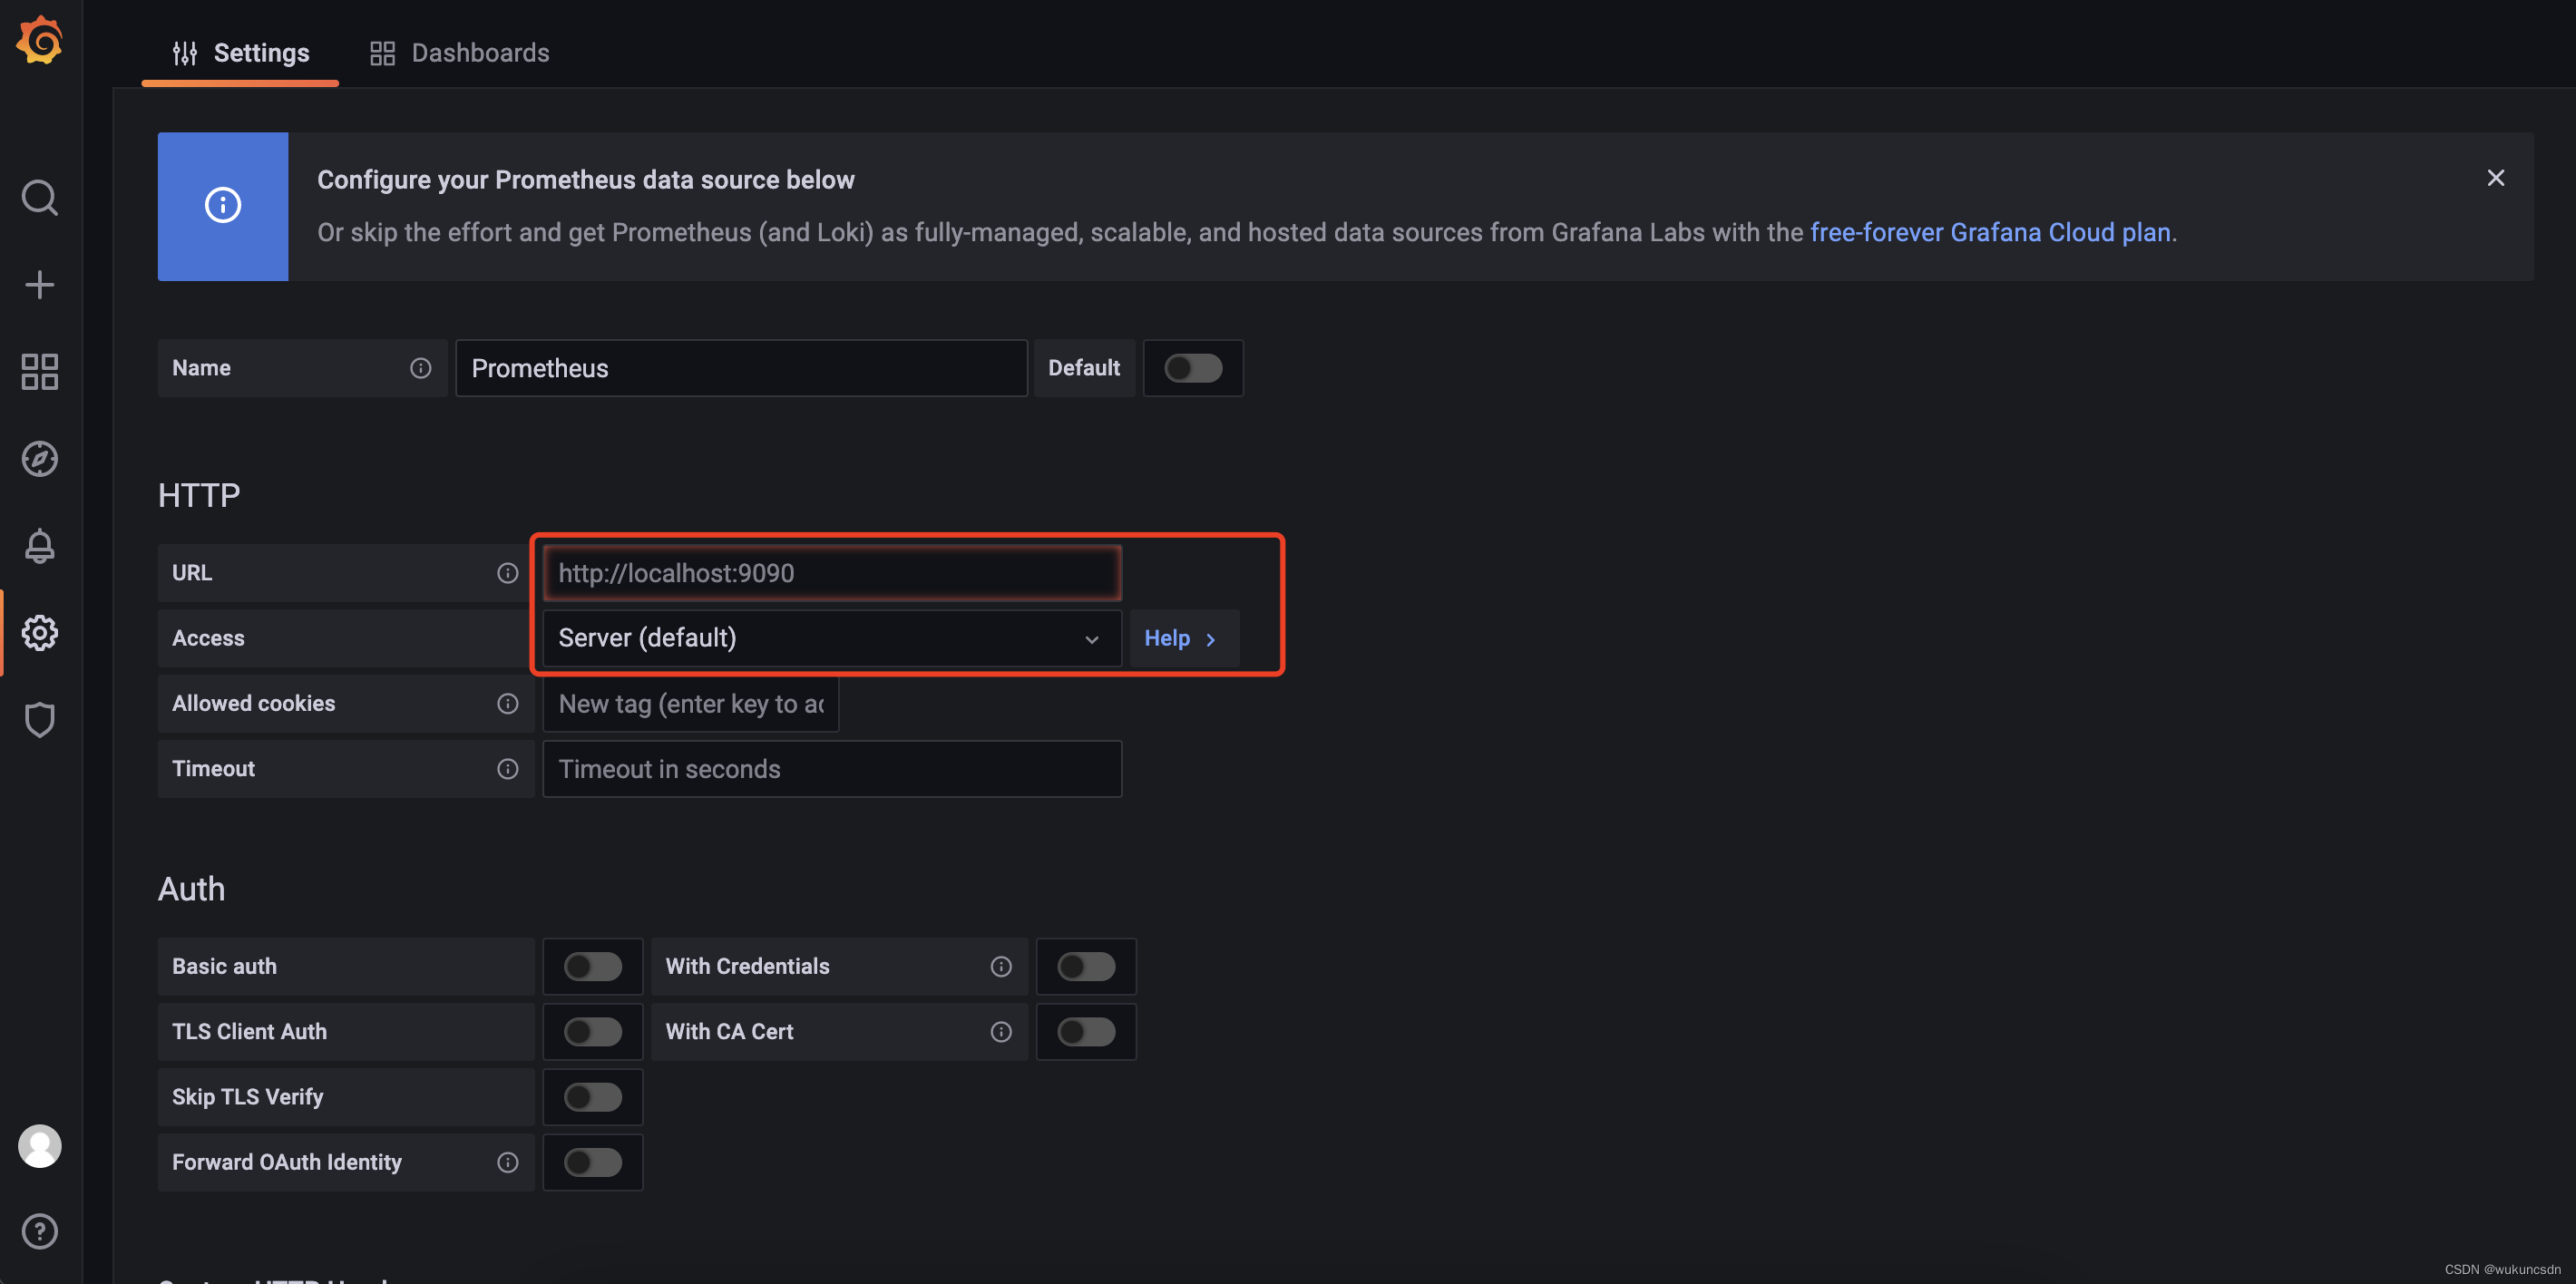Click the Timeout in seconds input field
Viewport: 2576px width, 1284px height.
click(x=831, y=768)
